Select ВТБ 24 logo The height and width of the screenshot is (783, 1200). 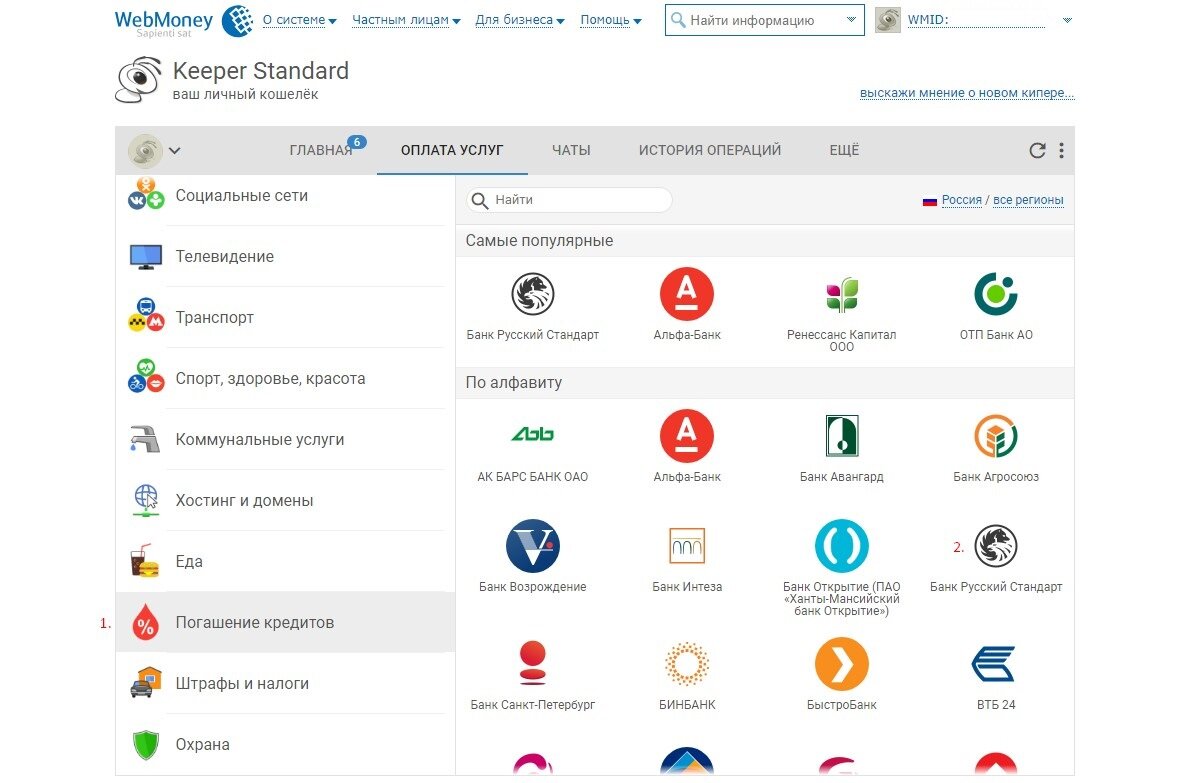coord(994,664)
